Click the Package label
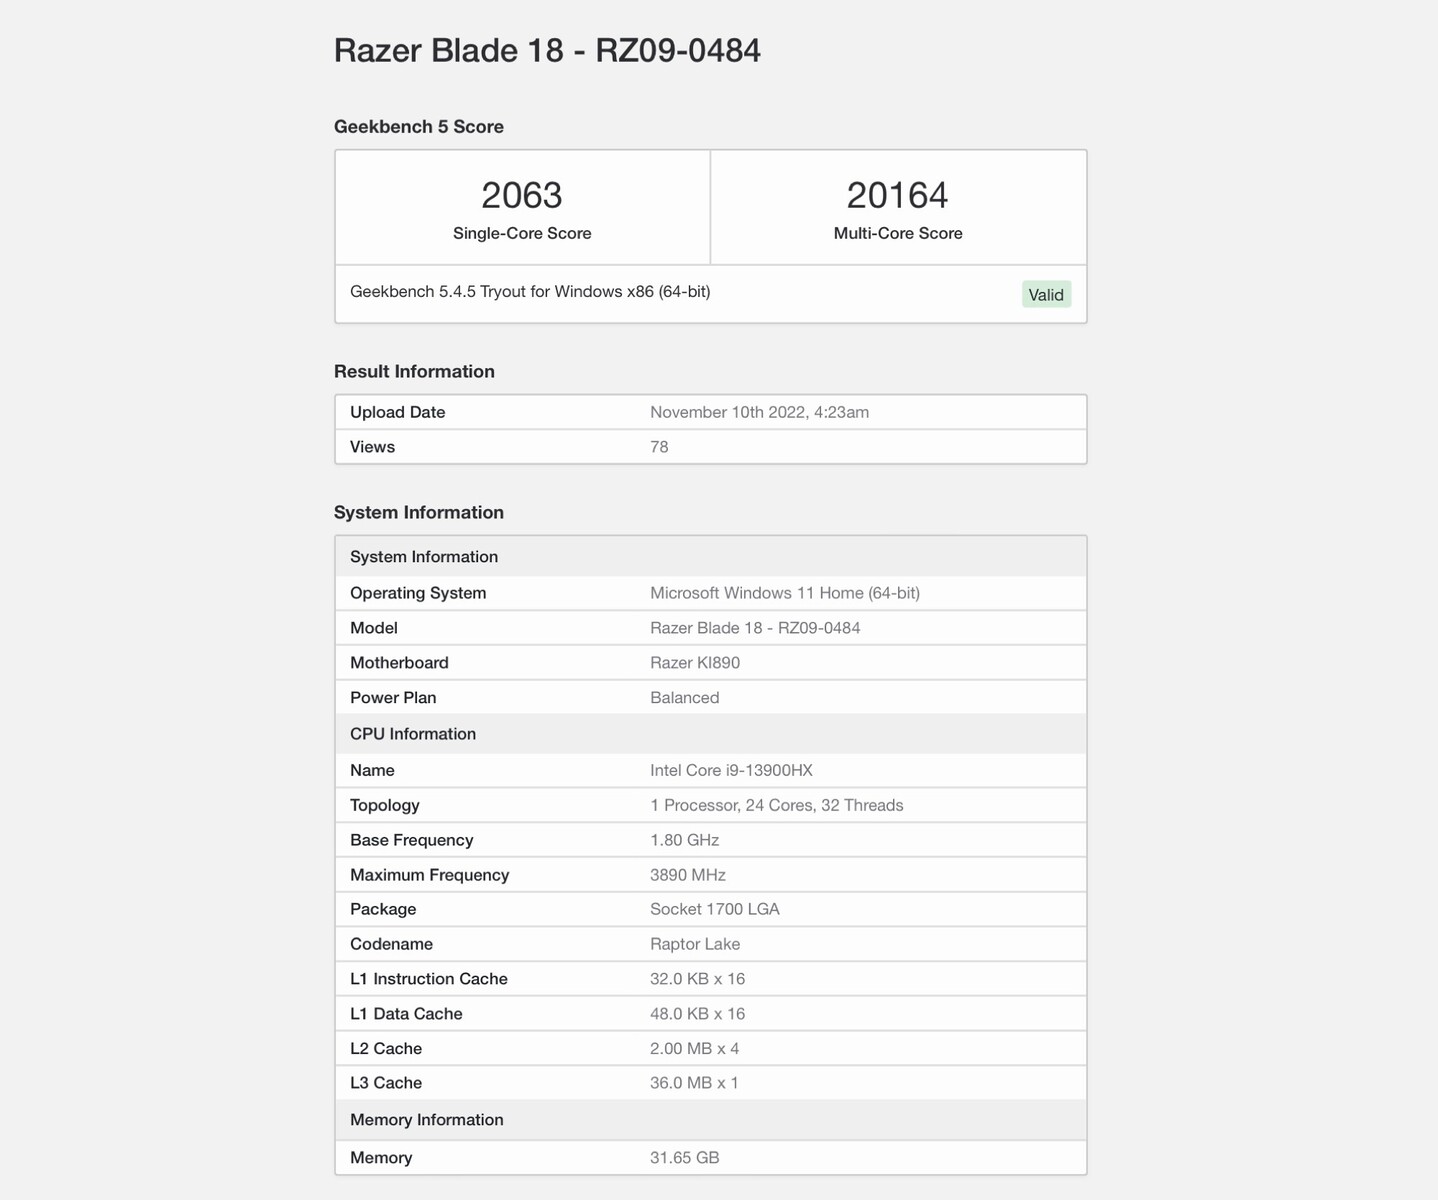Image resolution: width=1438 pixels, height=1200 pixels. click(x=383, y=910)
